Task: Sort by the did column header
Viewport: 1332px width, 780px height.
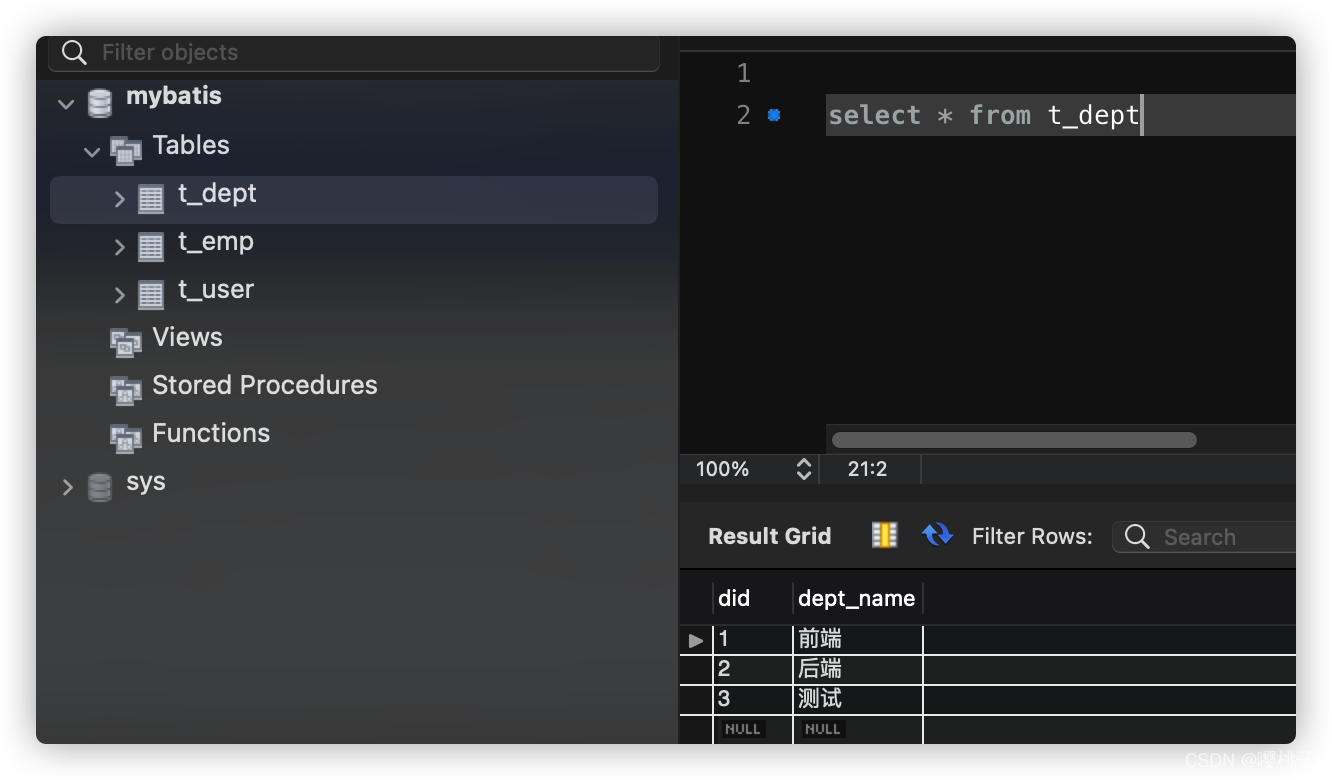Action: pos(752,599)
